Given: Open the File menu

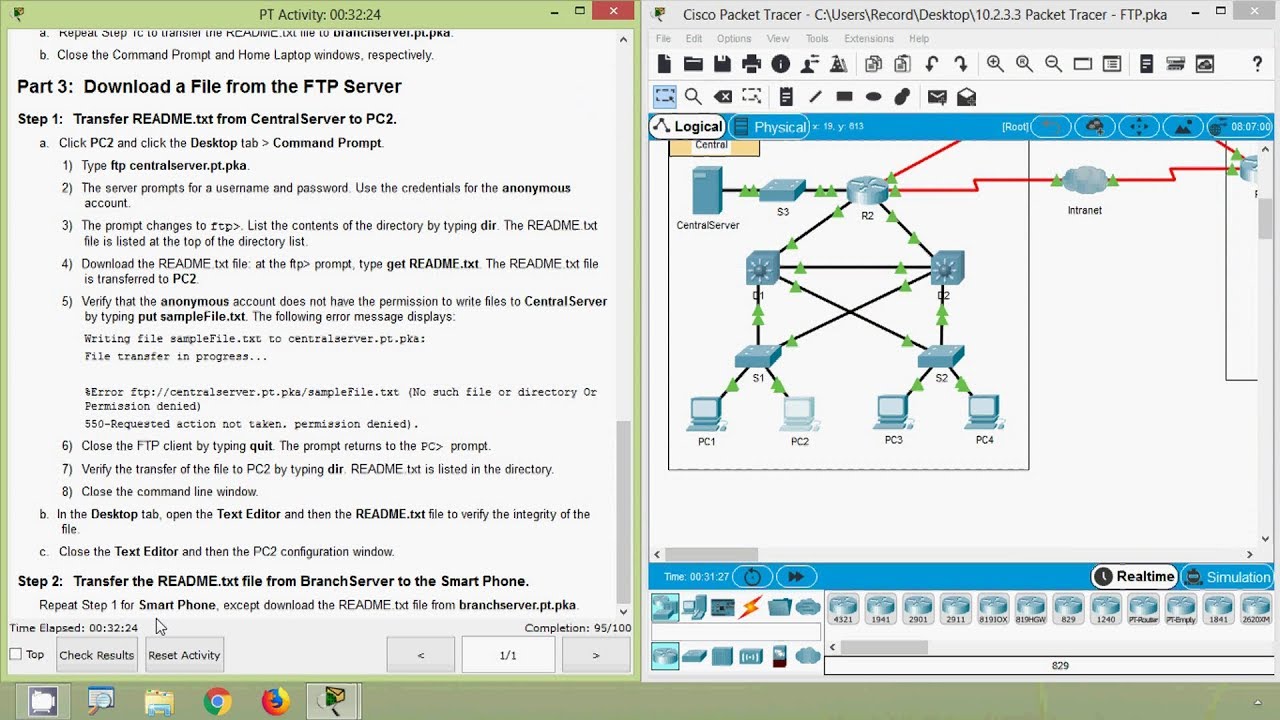Looking at the screenshot, I should pos(663,39).
